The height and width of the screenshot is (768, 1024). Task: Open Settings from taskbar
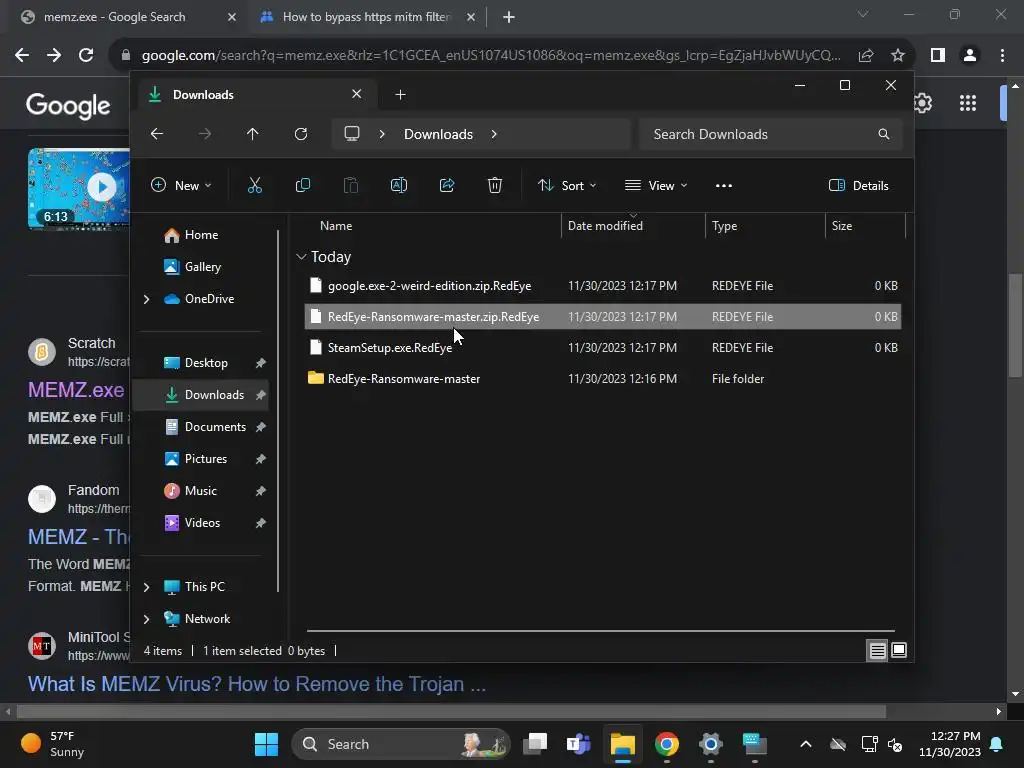point(711,744)
